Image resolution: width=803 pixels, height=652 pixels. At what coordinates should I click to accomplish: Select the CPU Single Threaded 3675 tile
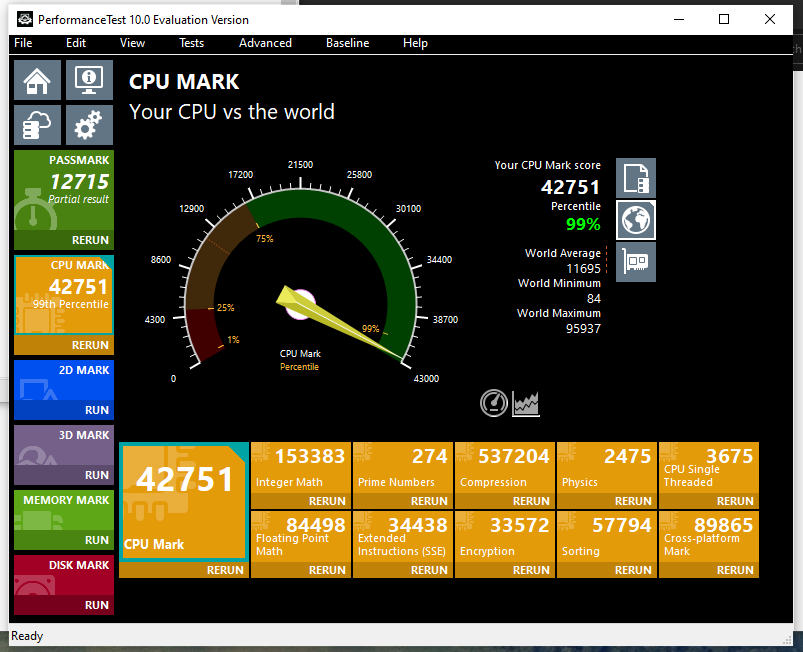[709, 469]
